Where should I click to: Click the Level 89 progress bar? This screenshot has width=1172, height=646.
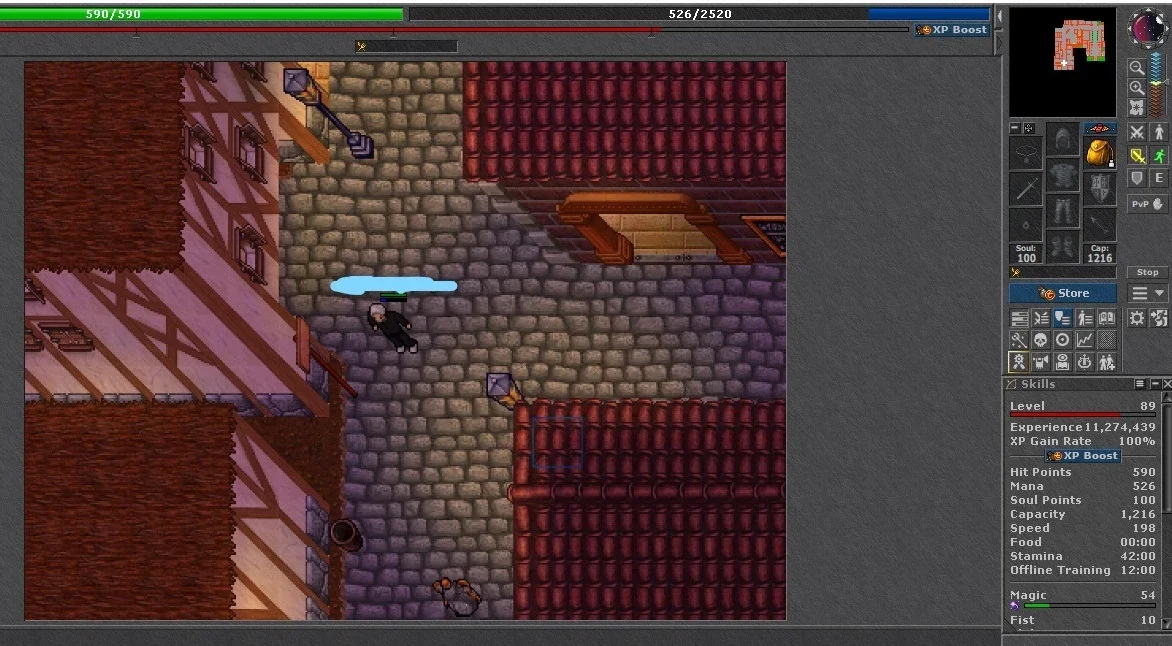(x=1082, y=414)
